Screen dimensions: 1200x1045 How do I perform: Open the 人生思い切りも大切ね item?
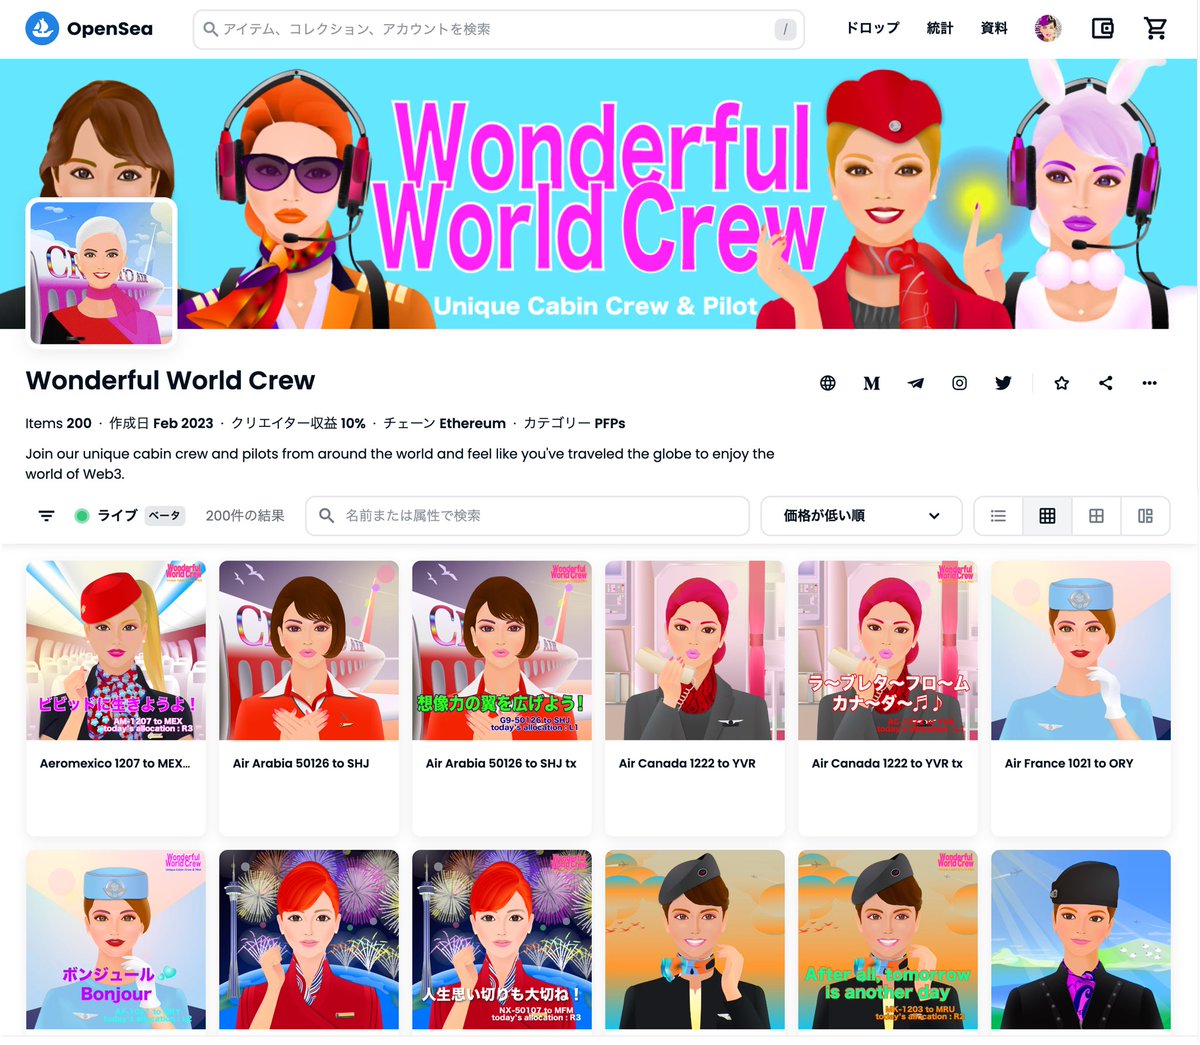click(502, 940)
